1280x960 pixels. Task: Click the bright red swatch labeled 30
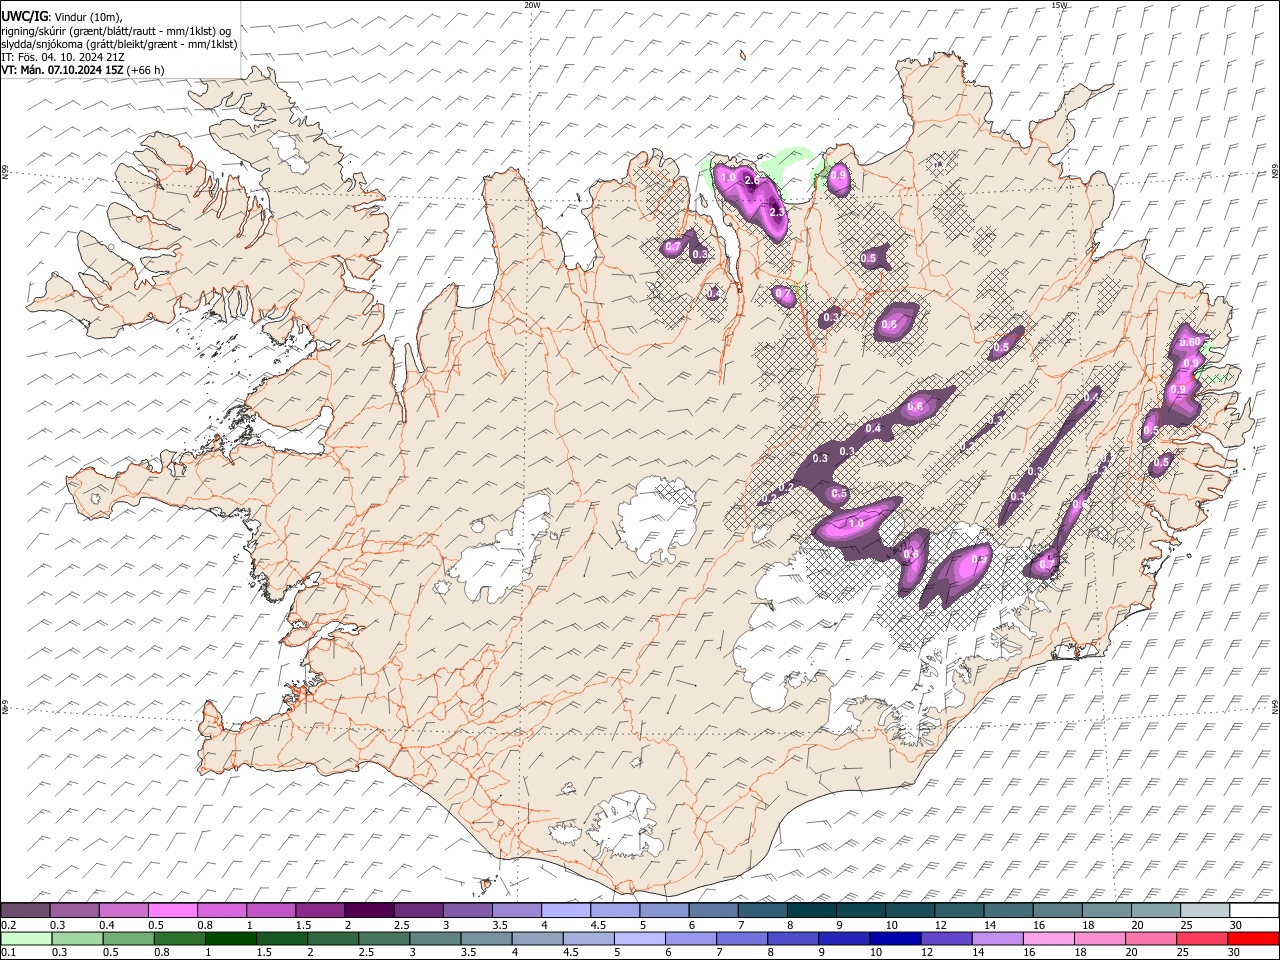coord(1253,938)
